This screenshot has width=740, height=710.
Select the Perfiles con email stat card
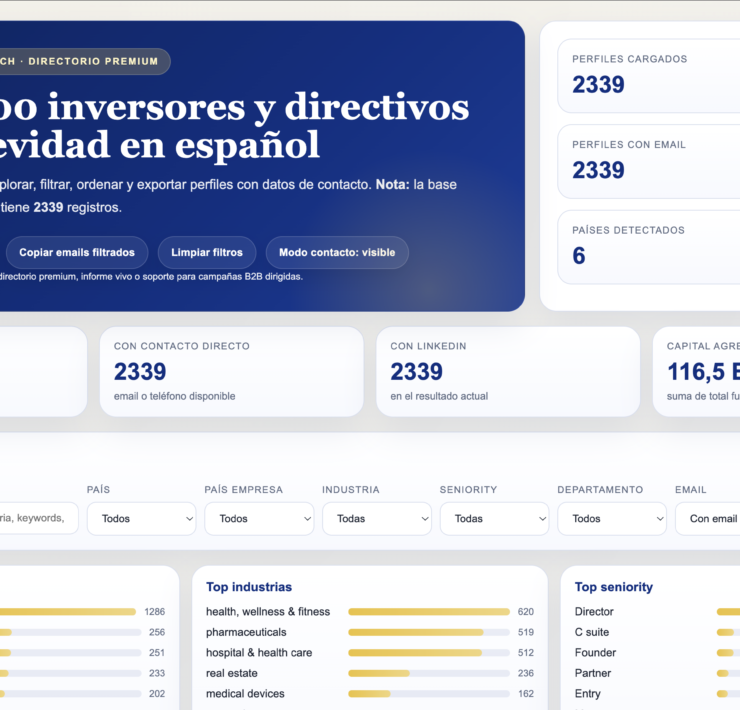[x=650, y=161]
